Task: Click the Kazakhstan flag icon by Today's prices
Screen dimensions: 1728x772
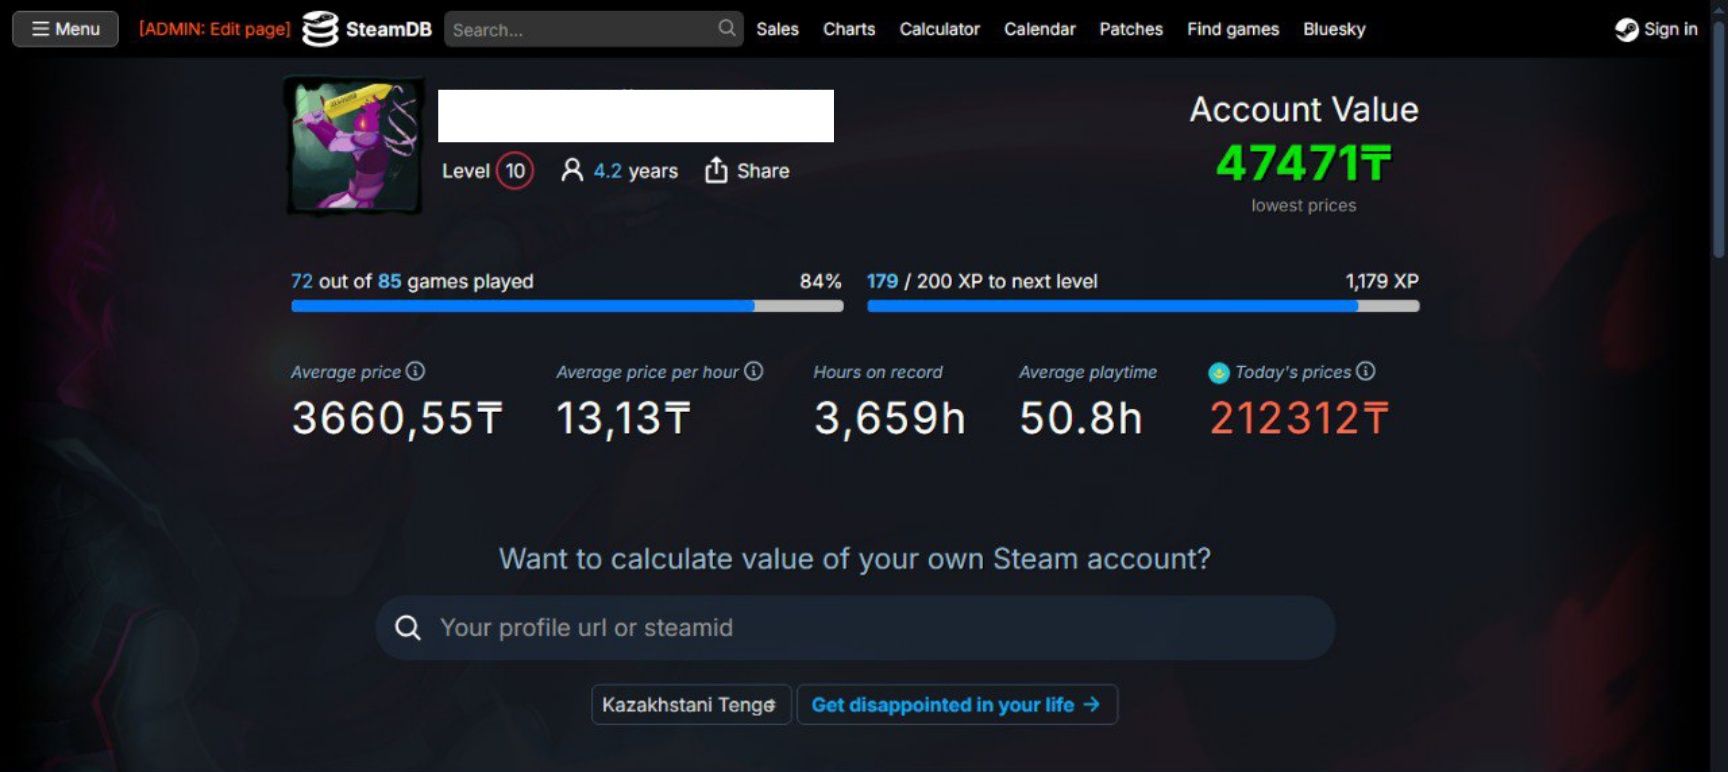Action: (1218, 373)
